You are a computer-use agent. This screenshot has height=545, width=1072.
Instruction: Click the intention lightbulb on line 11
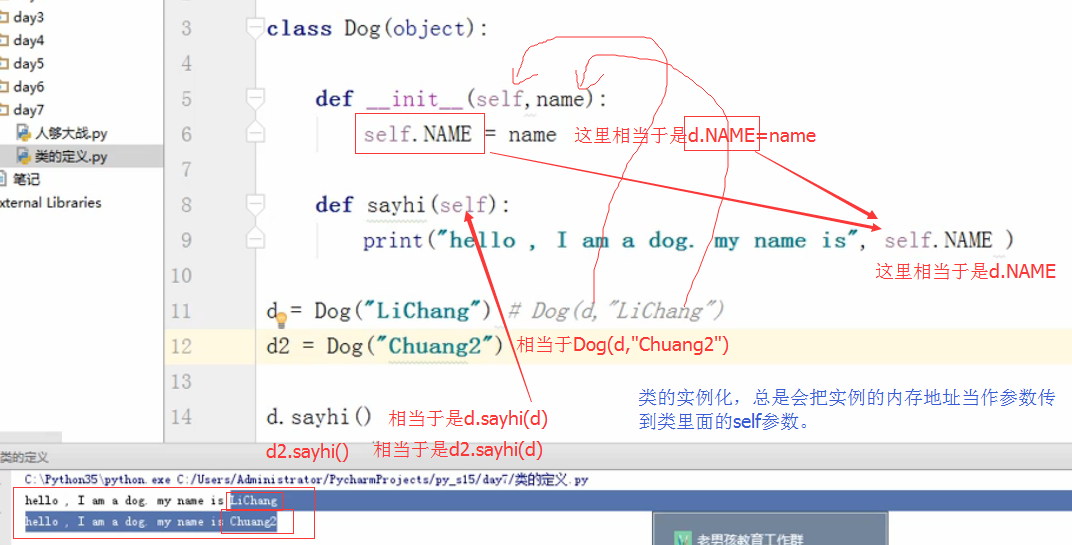281,319
